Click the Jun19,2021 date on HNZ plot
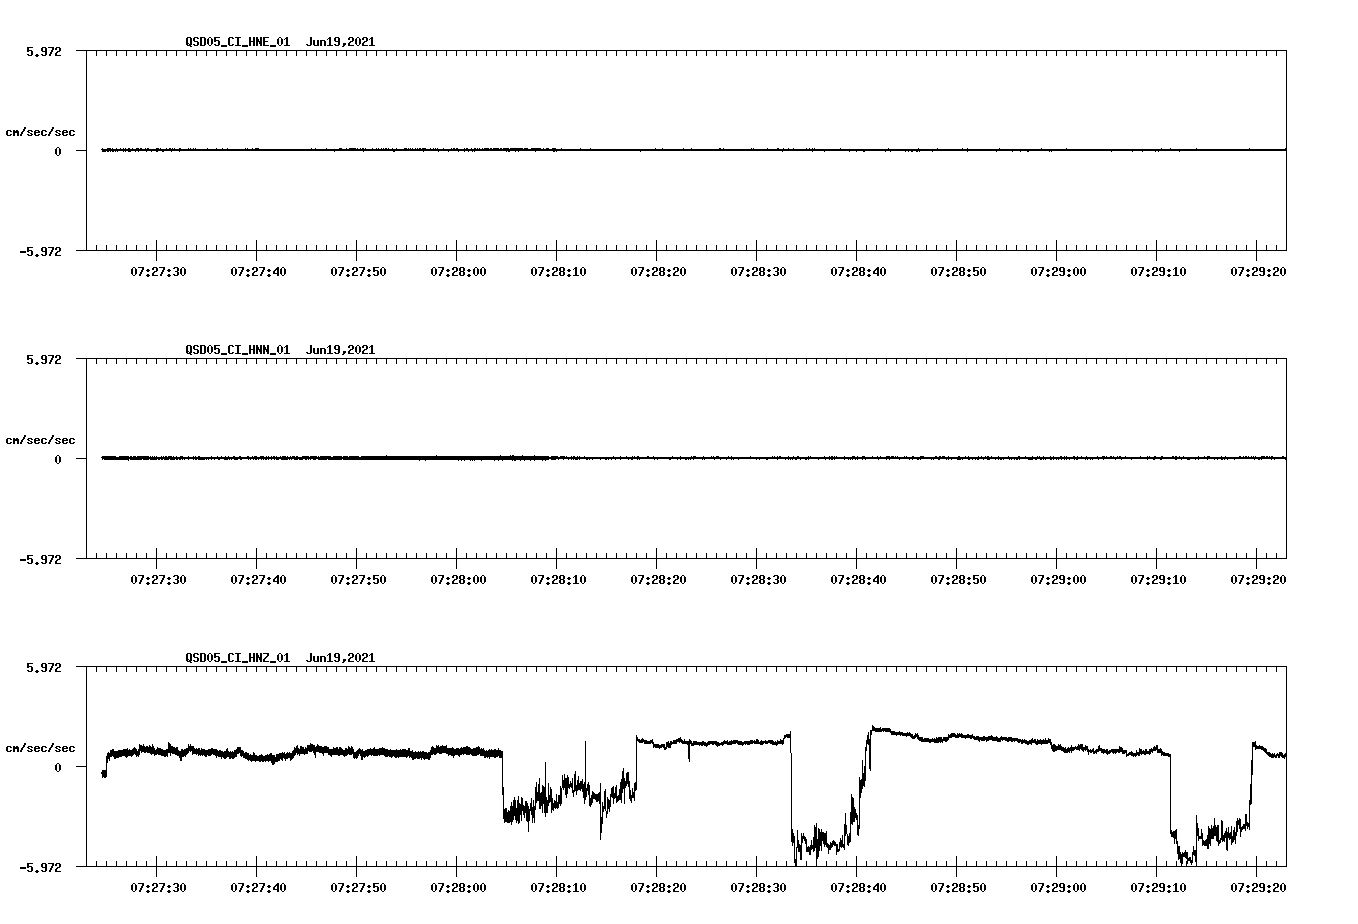Image resolution: width=1358 pixels, height=924 pixels. [341, 658]
